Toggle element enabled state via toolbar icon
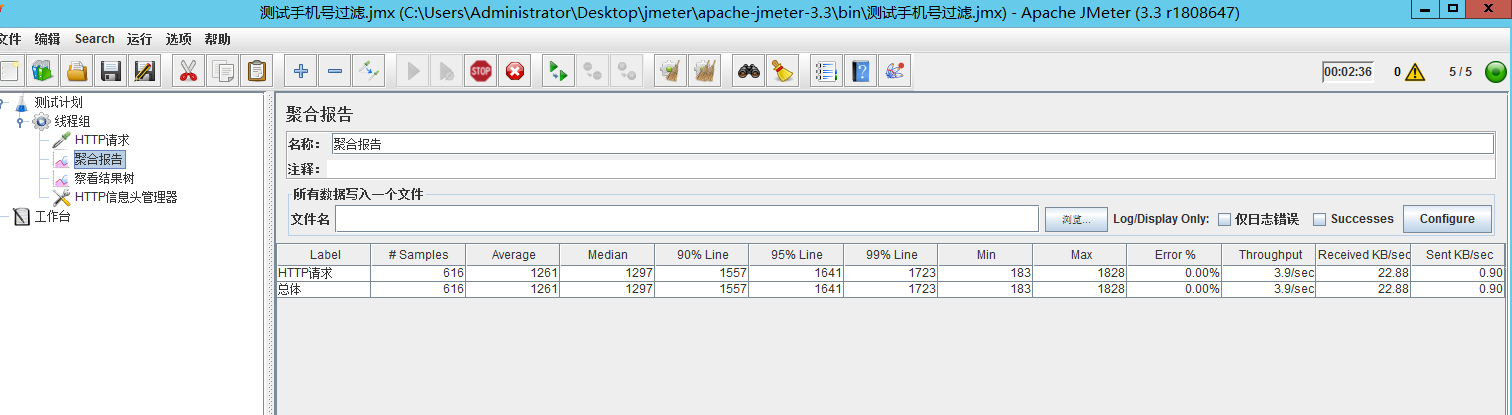Screen dimensions: 1512x415 tap(369, 71)
